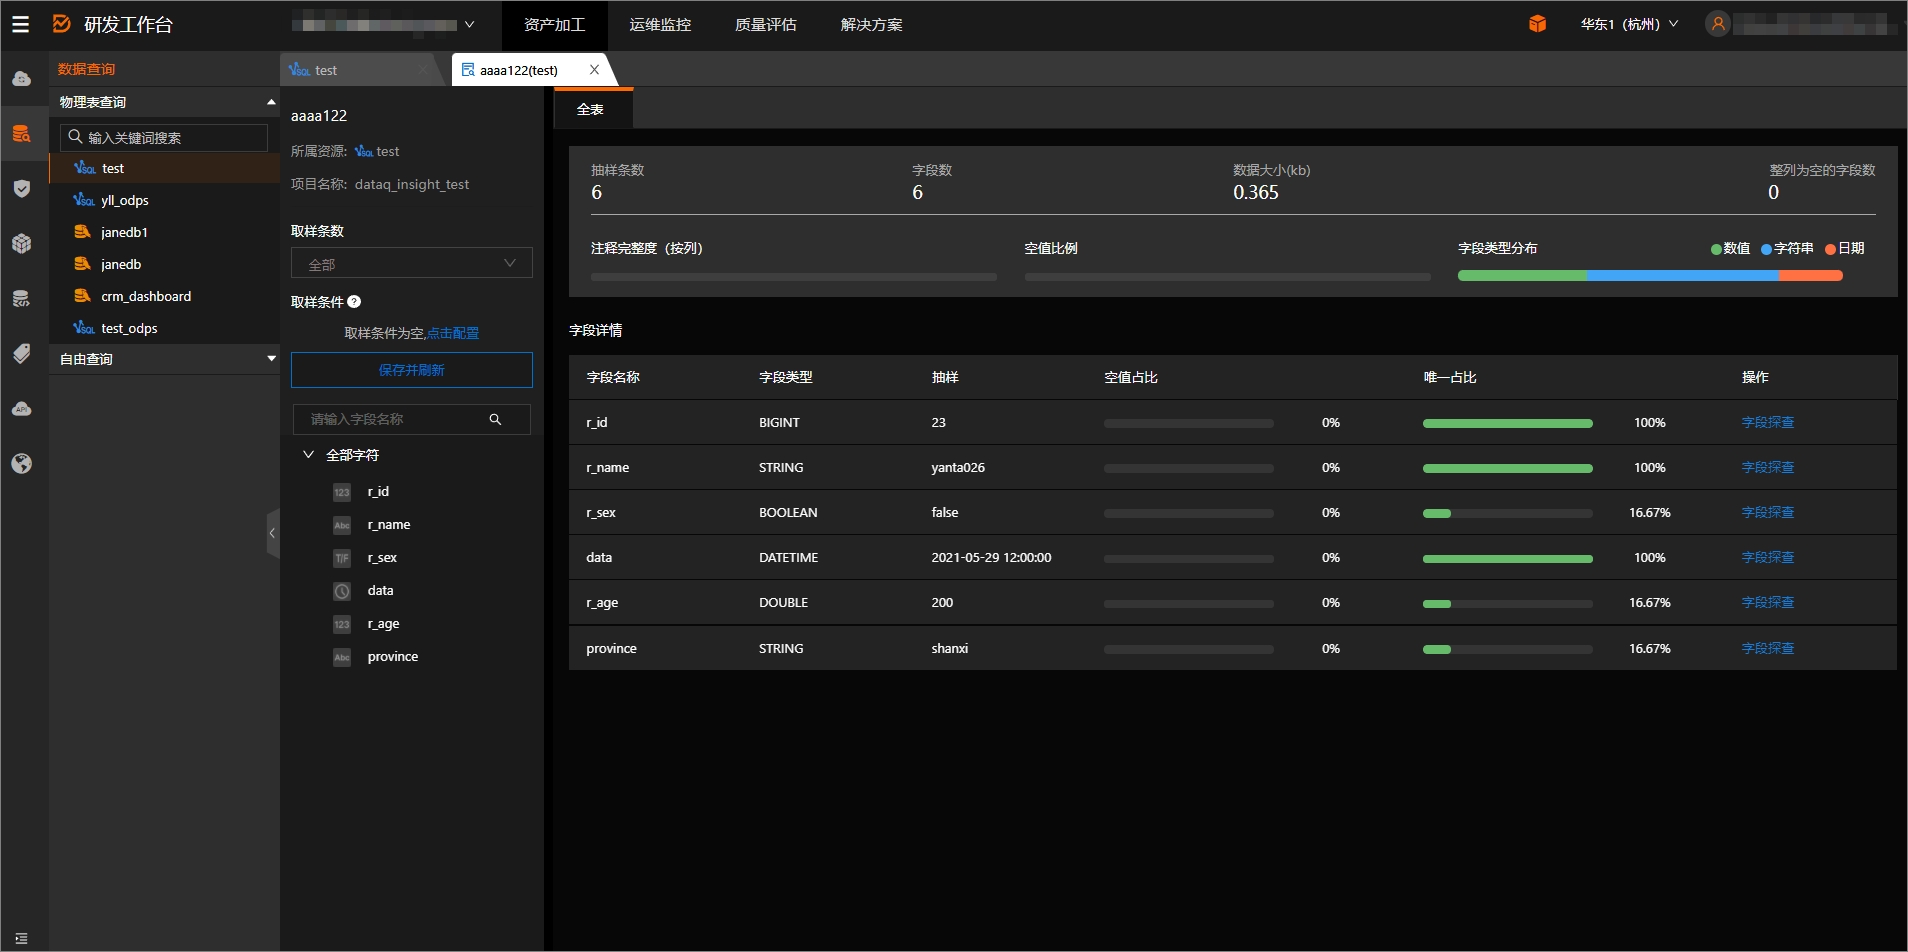Click 字段探查 for r_age row
Viewport: 1908px width, 952px height.
1768,603
